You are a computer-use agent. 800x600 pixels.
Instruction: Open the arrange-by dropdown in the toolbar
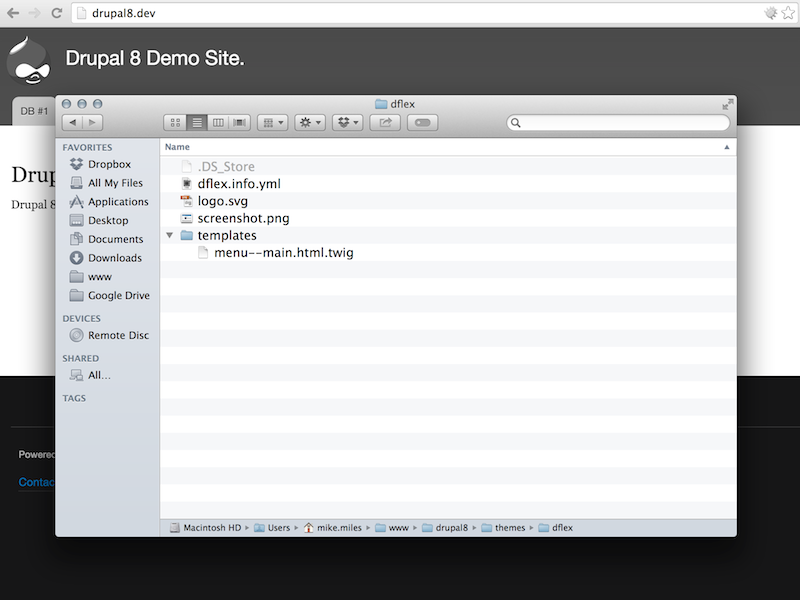click(272, 122)
